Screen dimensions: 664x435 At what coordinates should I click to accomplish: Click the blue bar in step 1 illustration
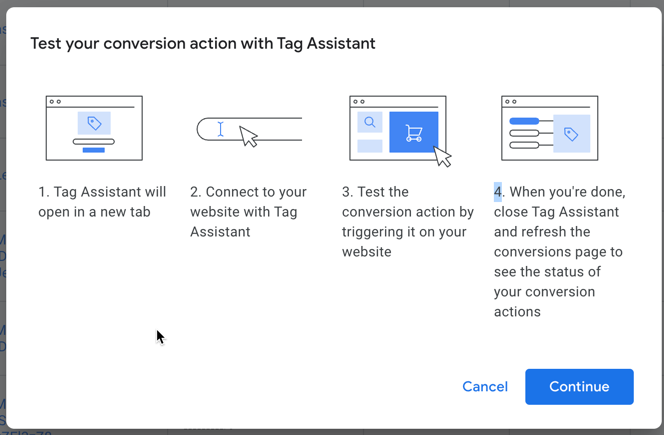93,150
